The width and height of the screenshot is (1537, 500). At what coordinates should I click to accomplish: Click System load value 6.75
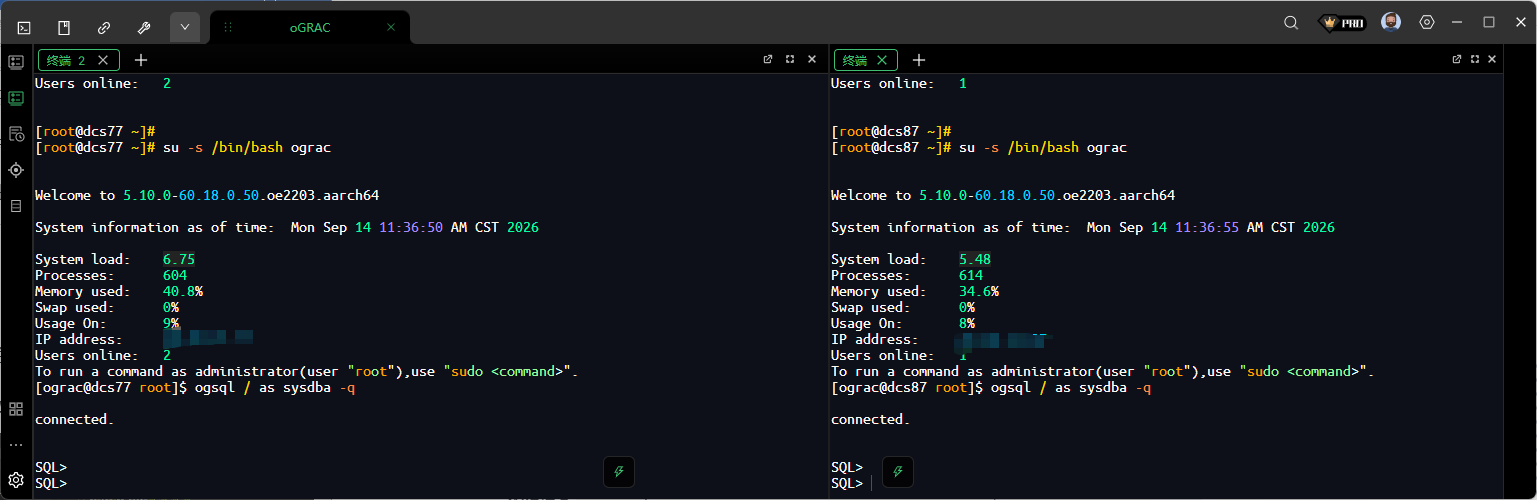click(179, 260)
